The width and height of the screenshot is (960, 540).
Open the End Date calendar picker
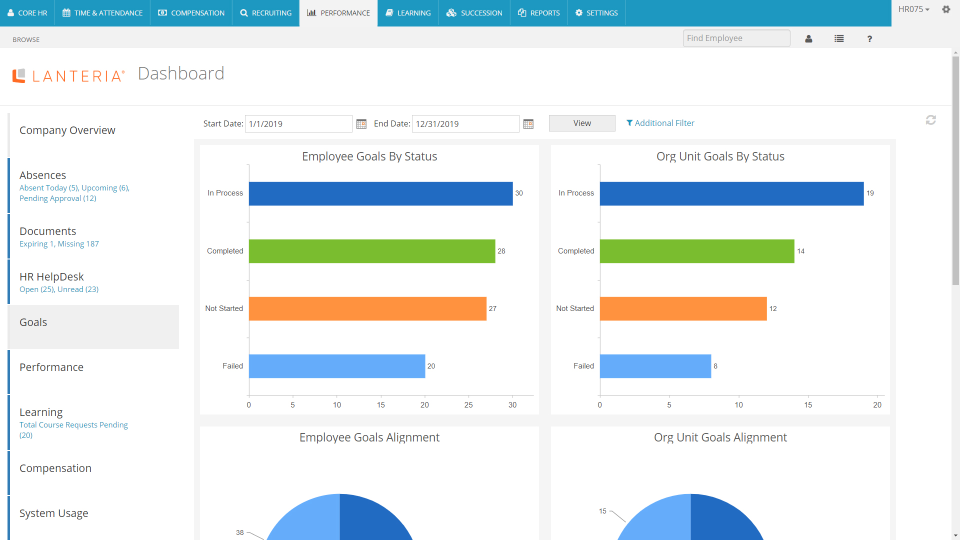coord(528,124)
